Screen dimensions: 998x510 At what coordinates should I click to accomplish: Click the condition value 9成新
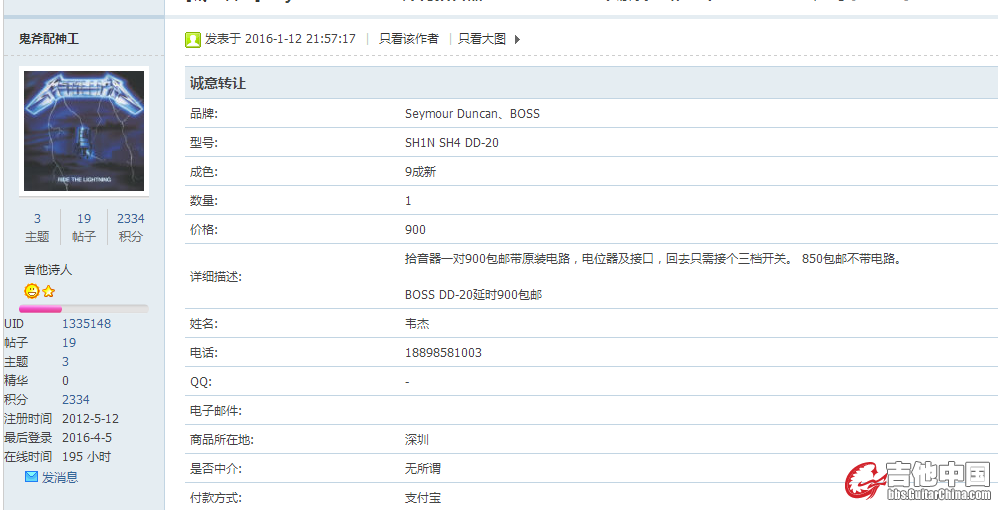(420, 172)
